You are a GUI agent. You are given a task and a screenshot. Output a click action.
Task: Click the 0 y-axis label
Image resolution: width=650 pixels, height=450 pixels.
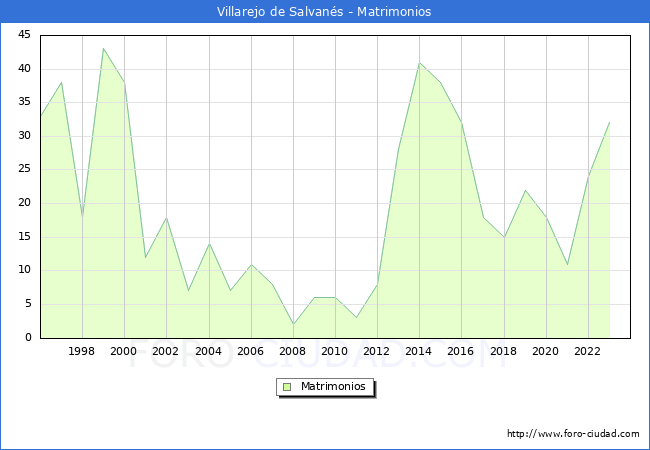[27, 338]
